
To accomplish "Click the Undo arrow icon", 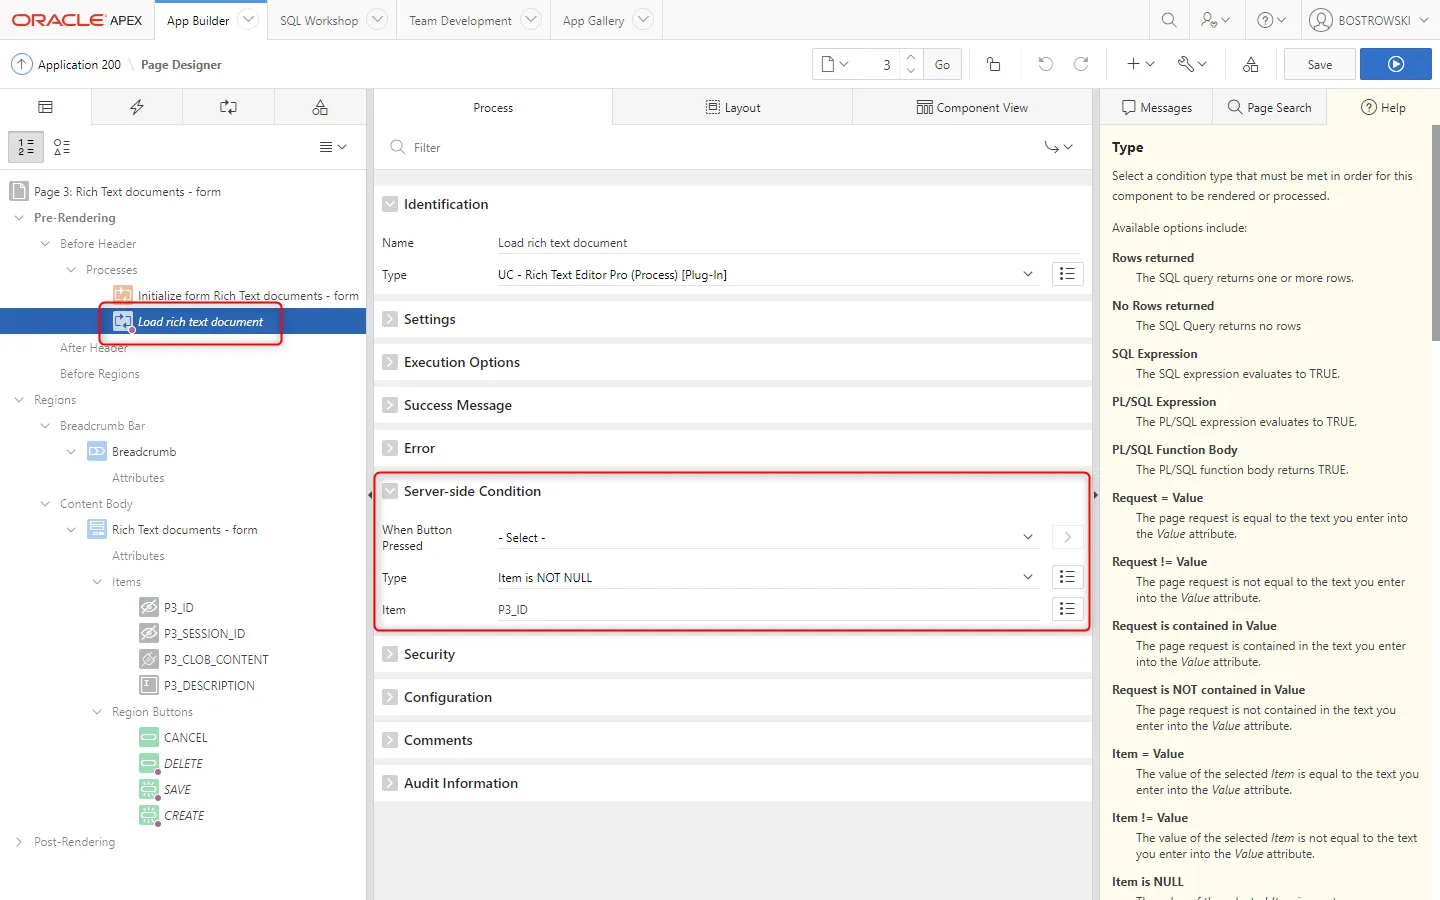I will 1045,64.
